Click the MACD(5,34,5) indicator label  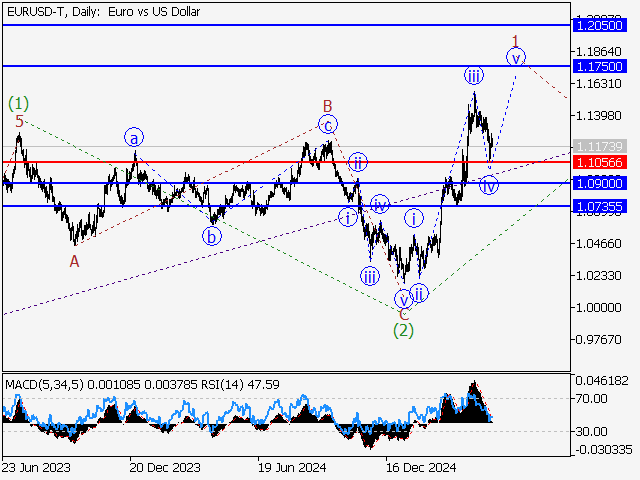(x=44, y=384)
